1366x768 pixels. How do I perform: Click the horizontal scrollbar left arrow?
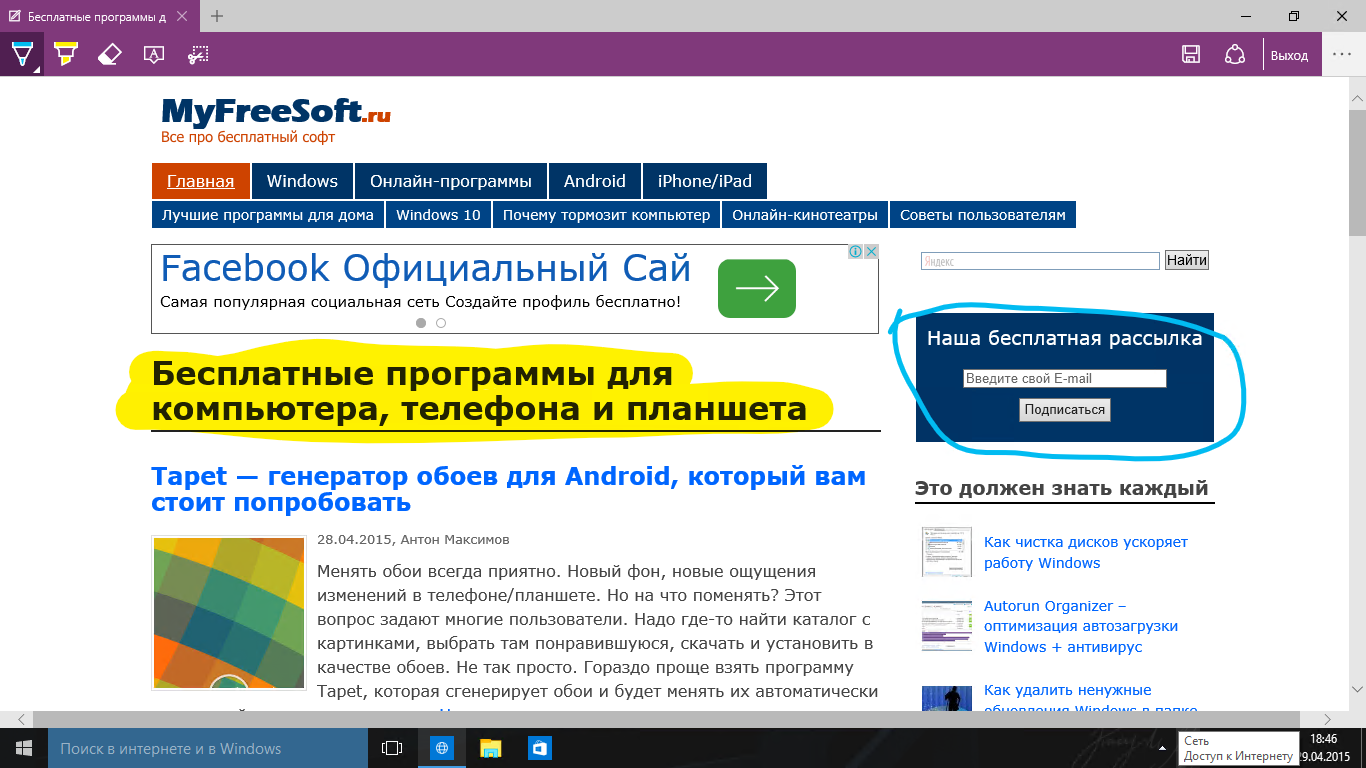[x=21, y=719]
